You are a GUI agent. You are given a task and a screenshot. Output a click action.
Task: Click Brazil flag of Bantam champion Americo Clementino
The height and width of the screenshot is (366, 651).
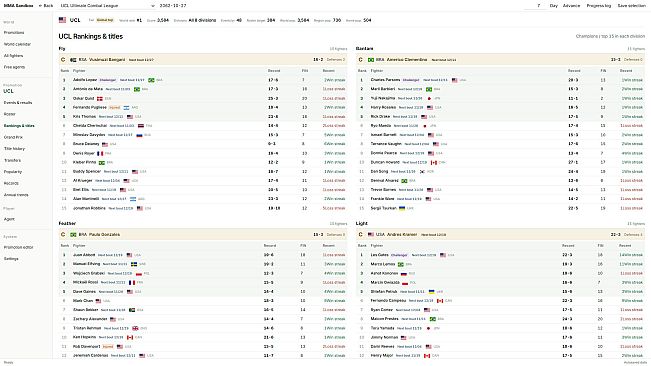click(371, 60)
